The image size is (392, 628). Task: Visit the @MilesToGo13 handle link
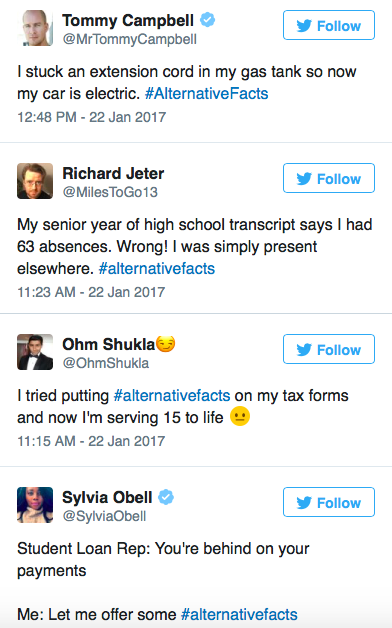point(110,192)
